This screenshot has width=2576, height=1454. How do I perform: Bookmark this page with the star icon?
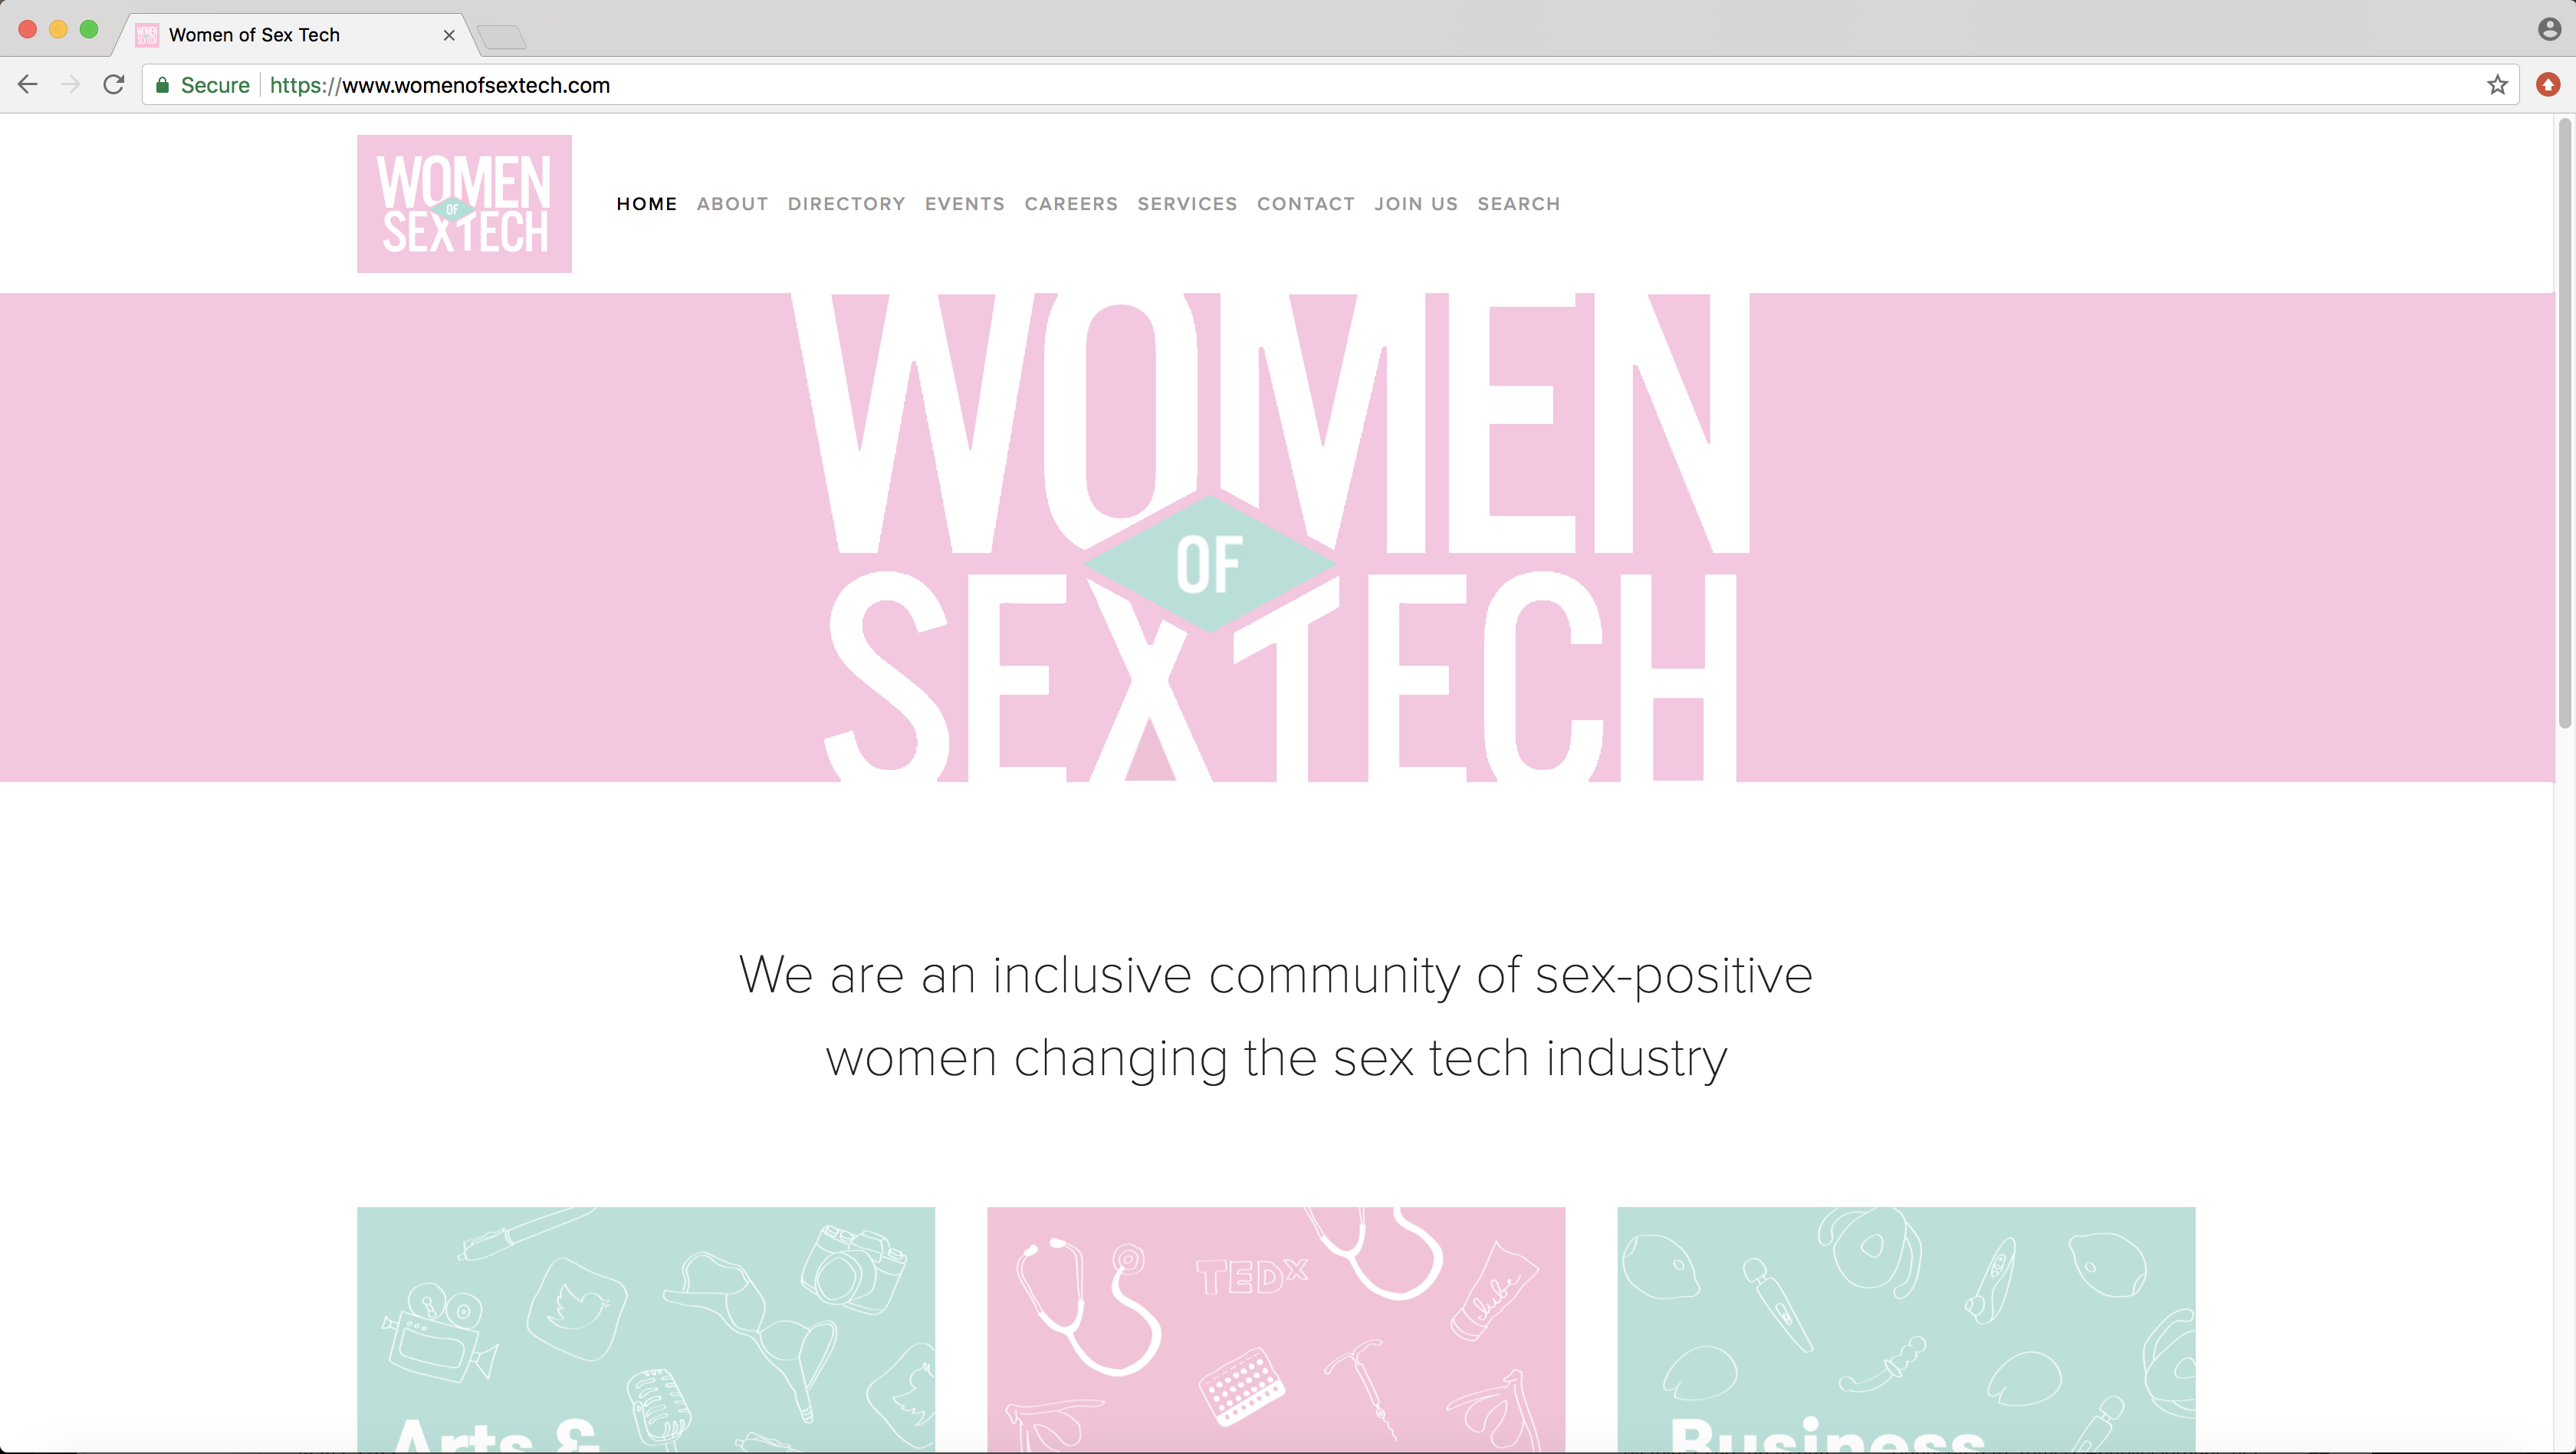click(x=2497, y=85)
